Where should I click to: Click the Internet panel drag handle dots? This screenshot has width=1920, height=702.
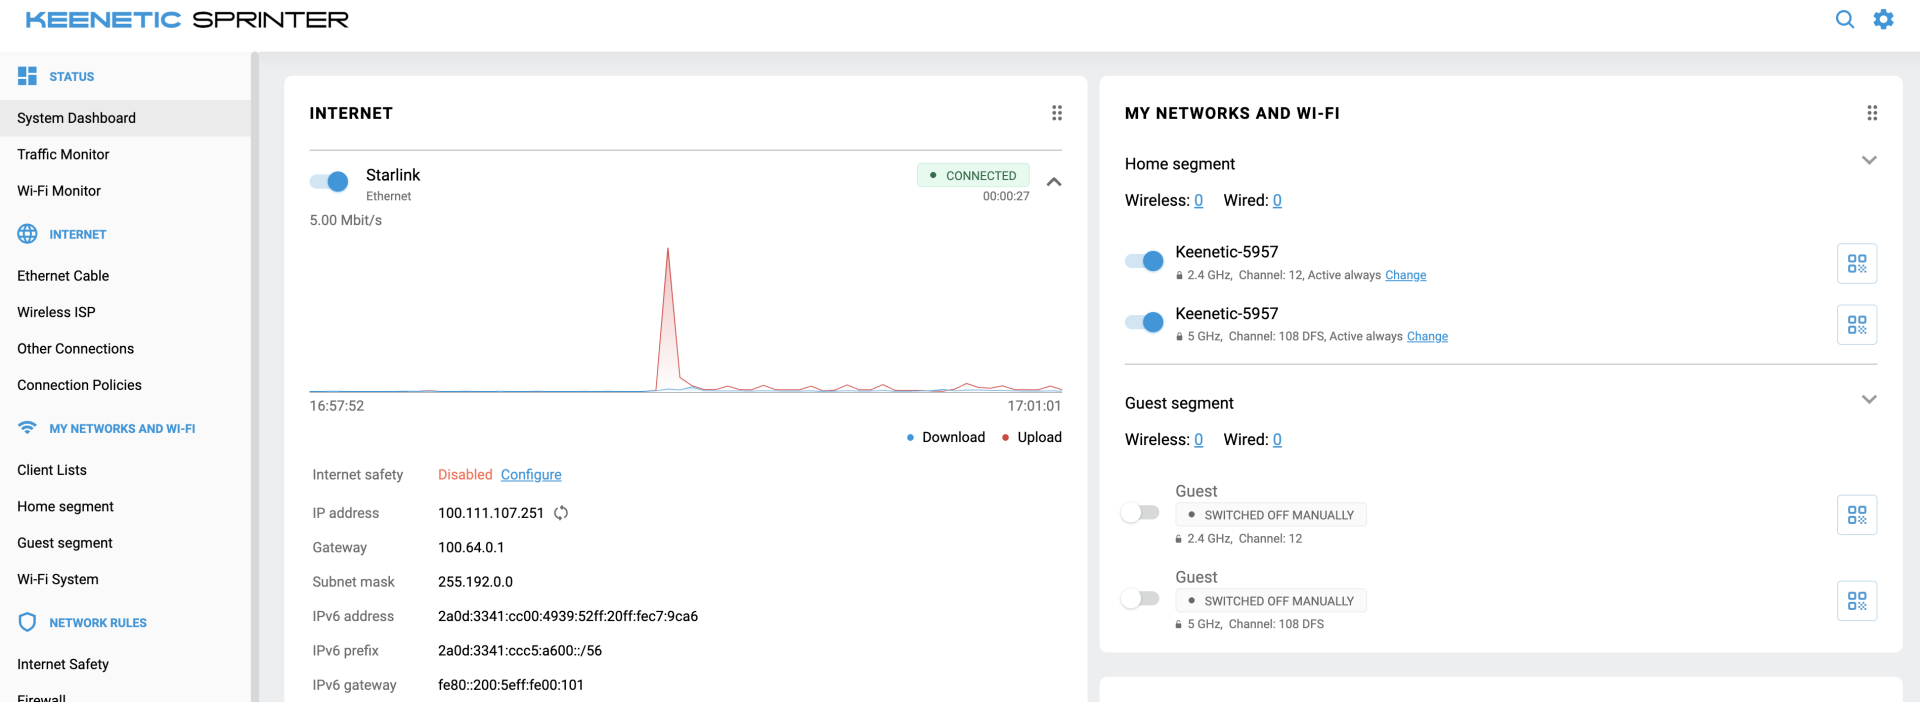click(1056, 113)
